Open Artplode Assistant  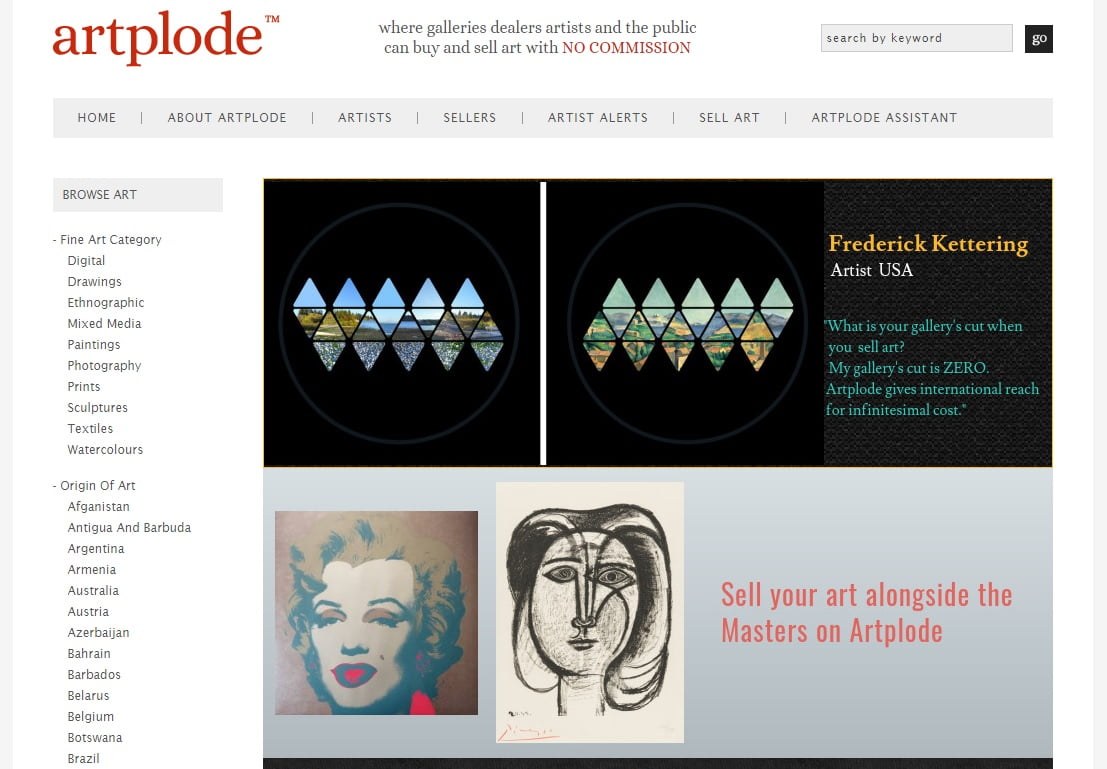coord(884,118)
